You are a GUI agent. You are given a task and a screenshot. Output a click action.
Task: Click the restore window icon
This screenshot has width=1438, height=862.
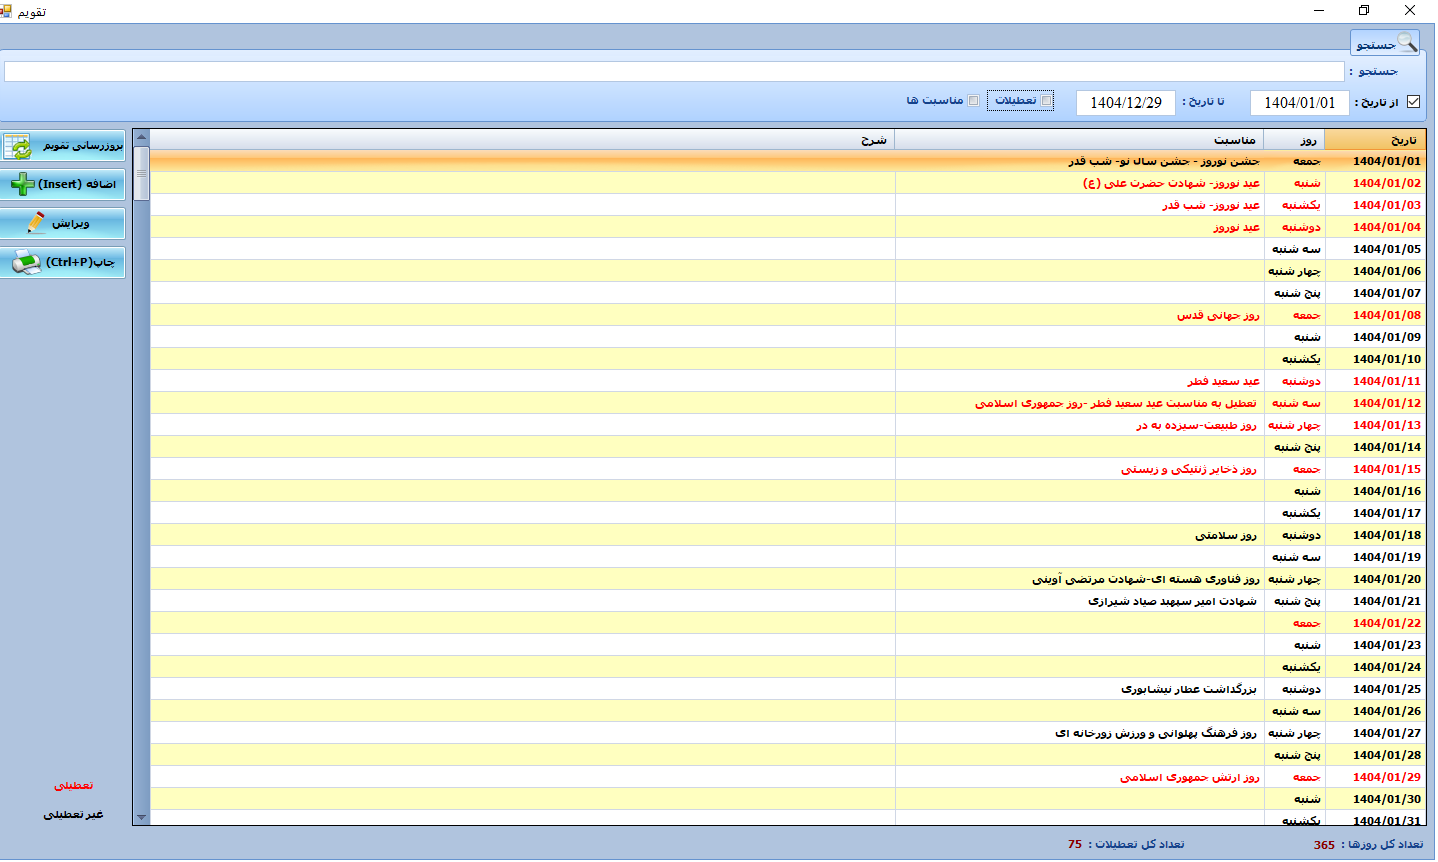(x=1363, y=11)
